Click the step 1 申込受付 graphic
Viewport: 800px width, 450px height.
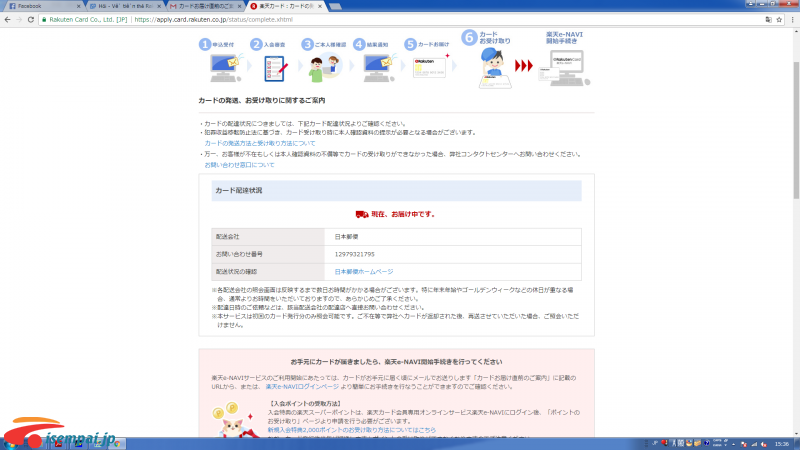[221, 60]
